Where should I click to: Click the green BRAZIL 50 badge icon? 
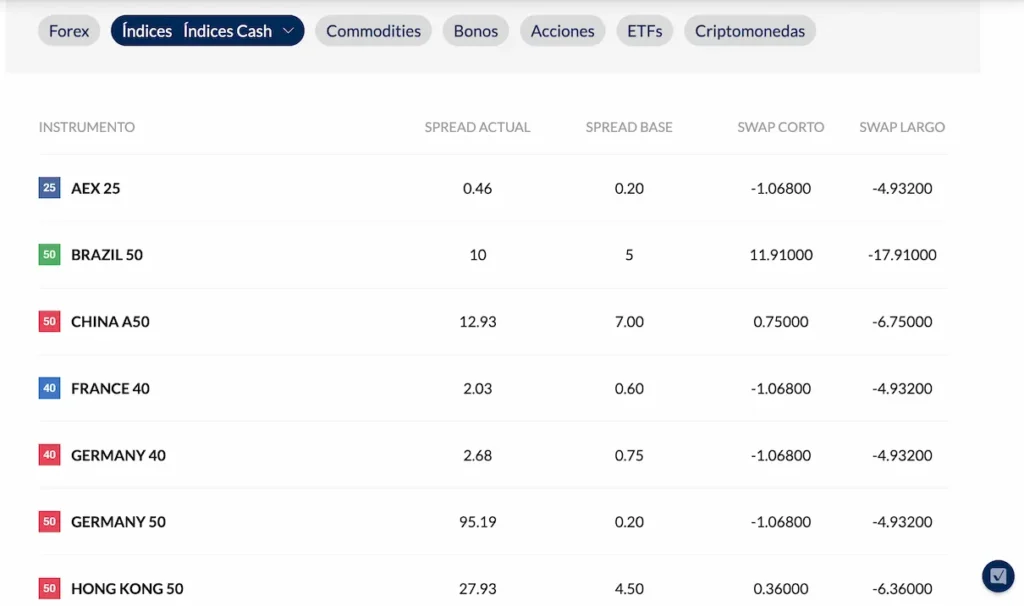click(48, 254)
